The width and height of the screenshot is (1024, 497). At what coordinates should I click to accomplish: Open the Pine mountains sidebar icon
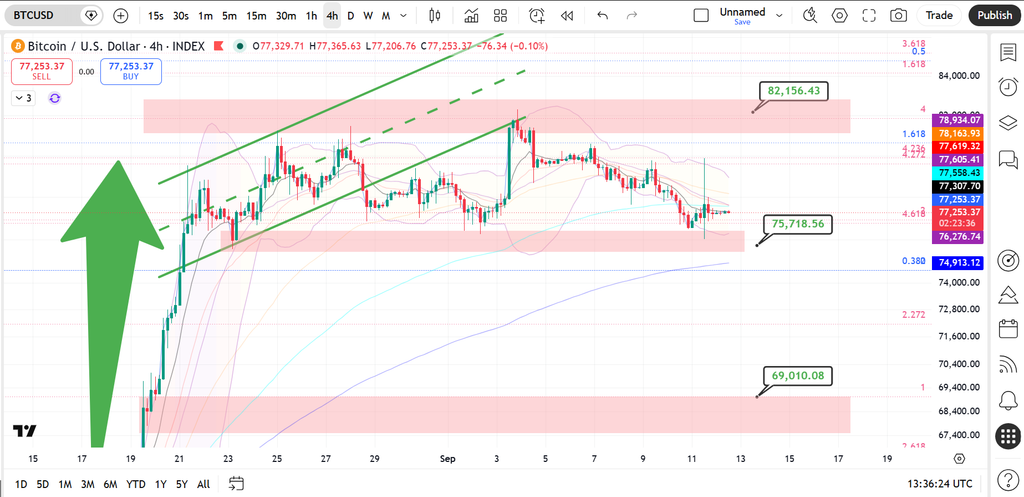(1008, 296)
